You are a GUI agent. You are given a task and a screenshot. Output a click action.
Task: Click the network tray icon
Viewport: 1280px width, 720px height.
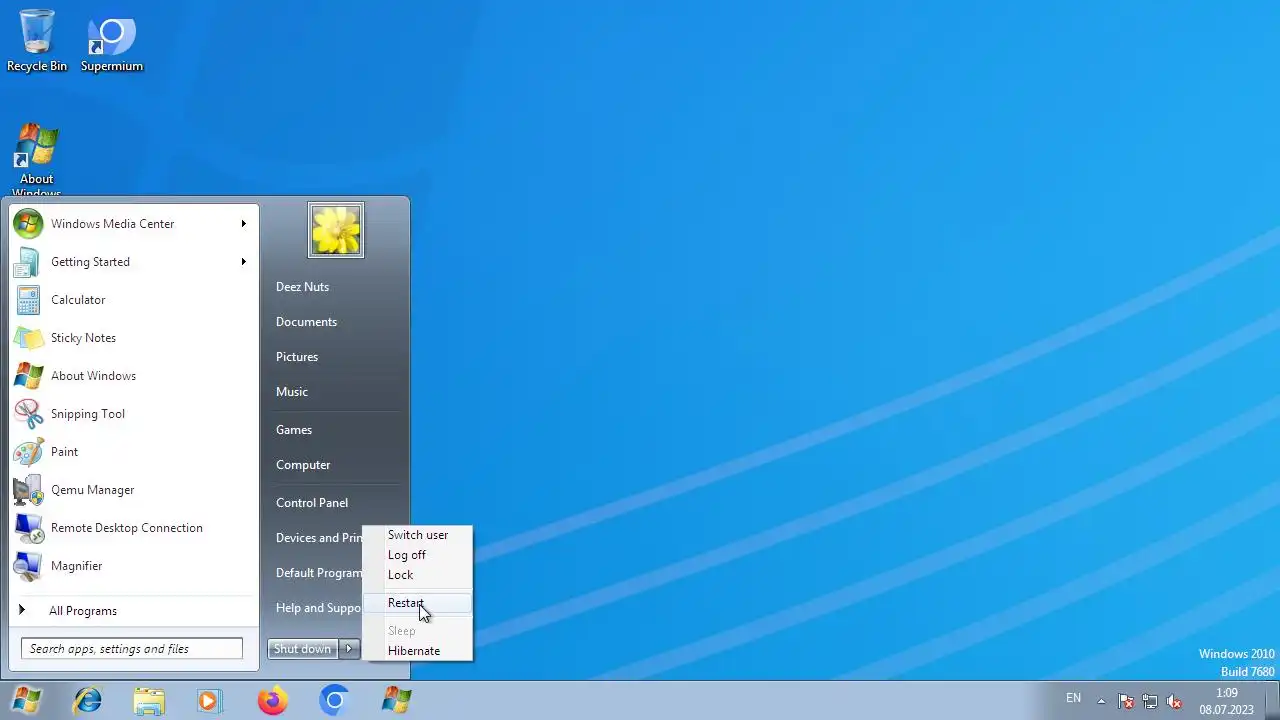tap(1150, 701)
